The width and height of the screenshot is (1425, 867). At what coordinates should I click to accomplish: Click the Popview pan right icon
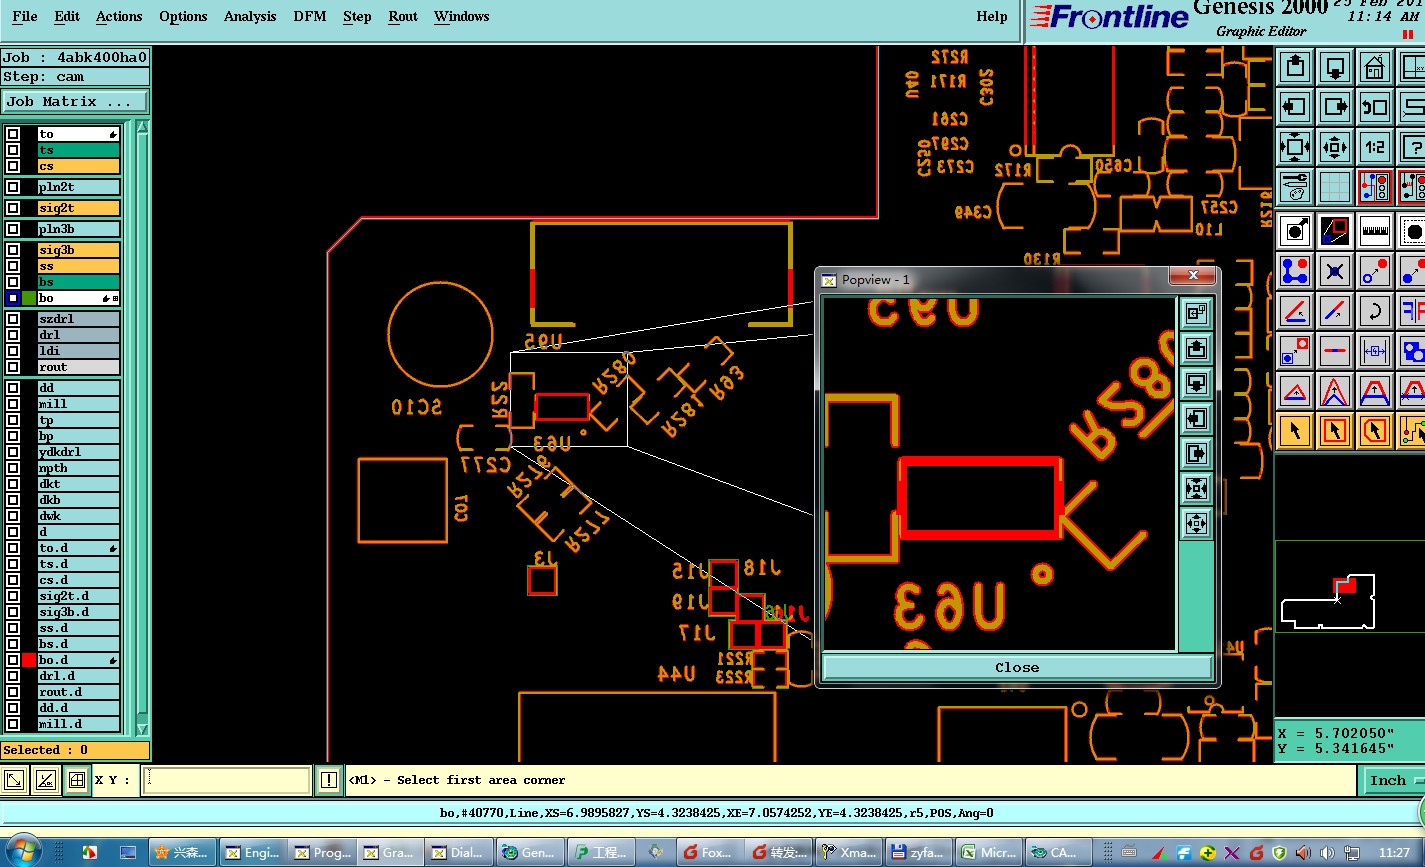pyautogui.click(x=1196, y=453)
